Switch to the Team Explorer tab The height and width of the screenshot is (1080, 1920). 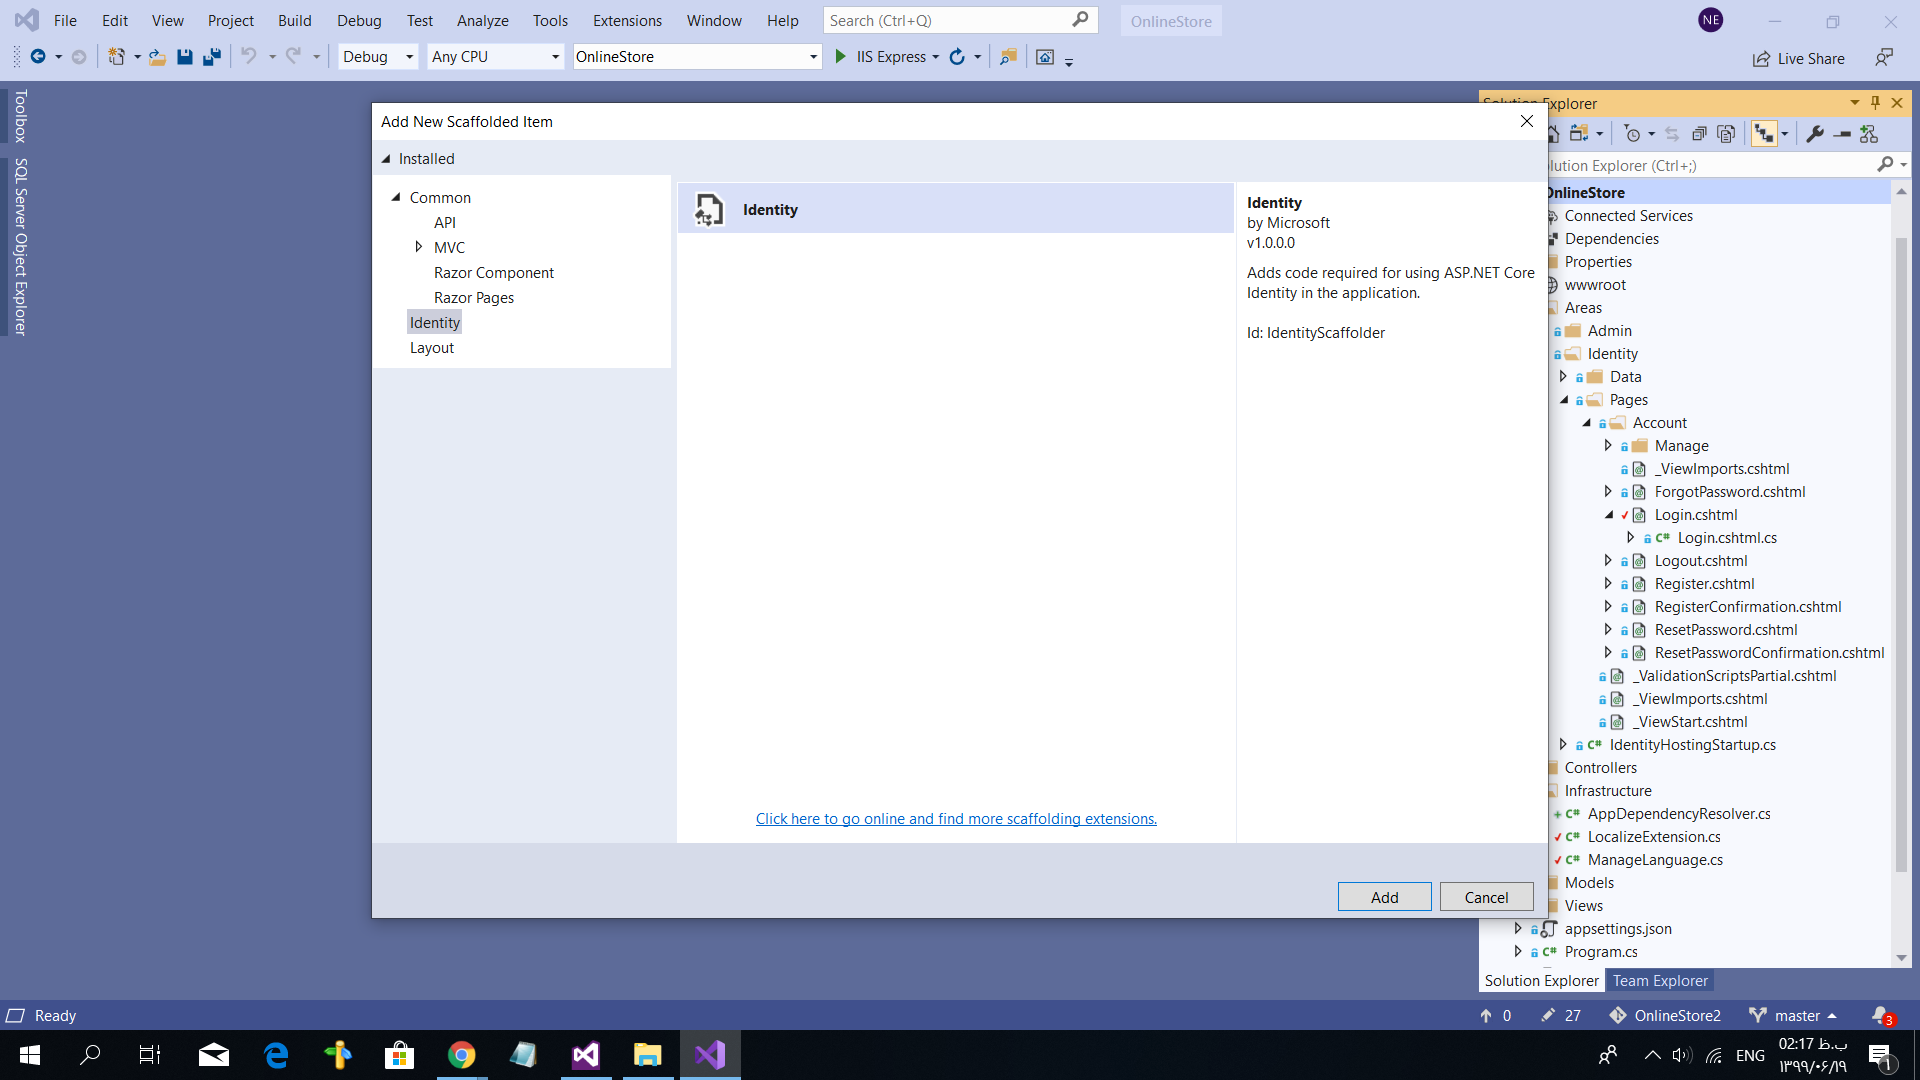[x=1659, y=981]
